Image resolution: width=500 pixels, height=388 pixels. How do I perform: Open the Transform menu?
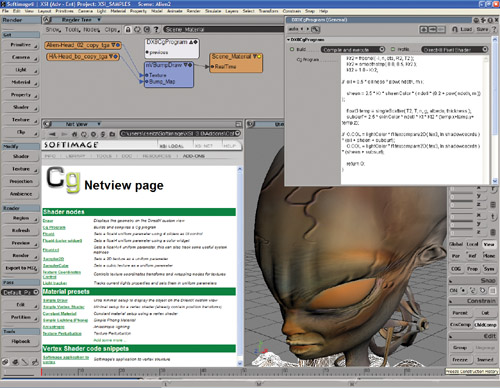pos(268,11)
